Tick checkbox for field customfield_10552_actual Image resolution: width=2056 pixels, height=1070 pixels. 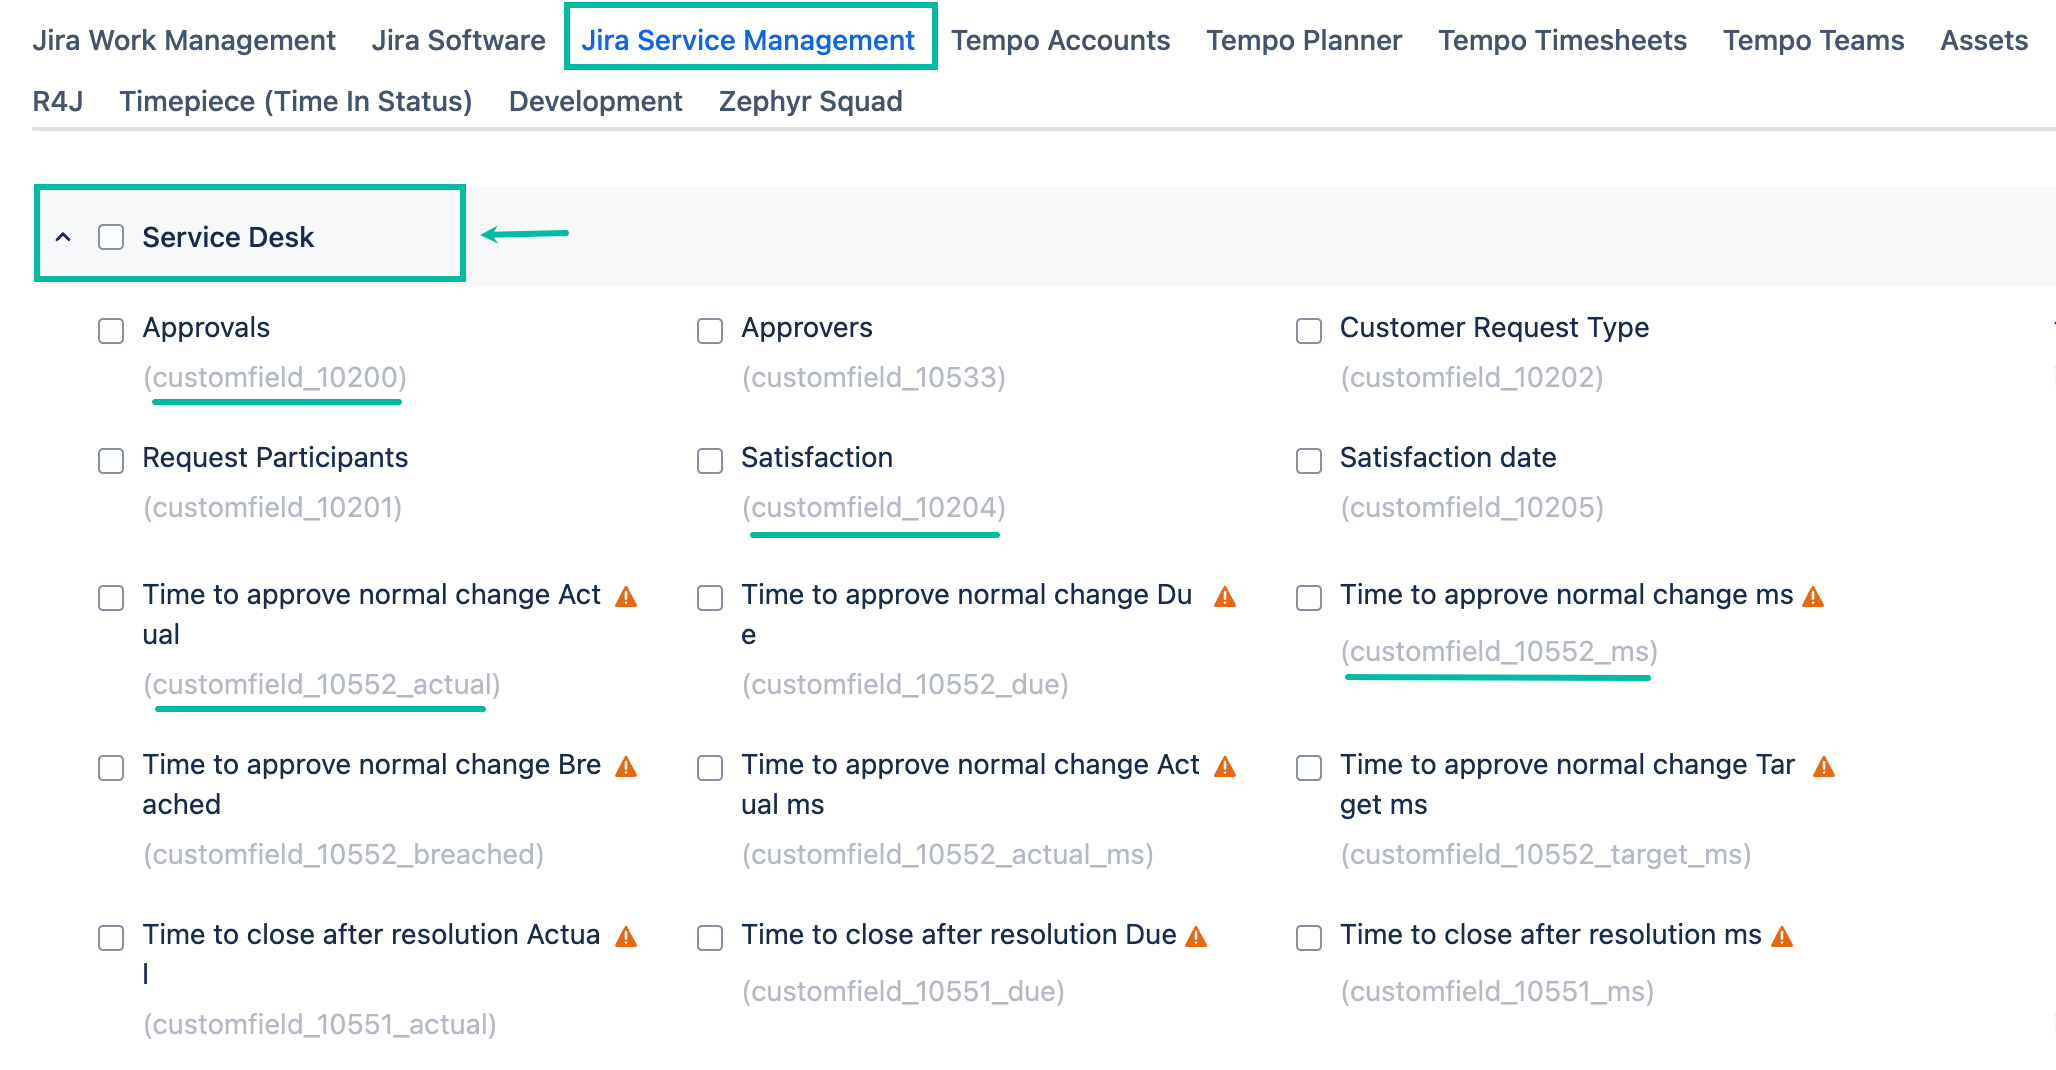111,597
